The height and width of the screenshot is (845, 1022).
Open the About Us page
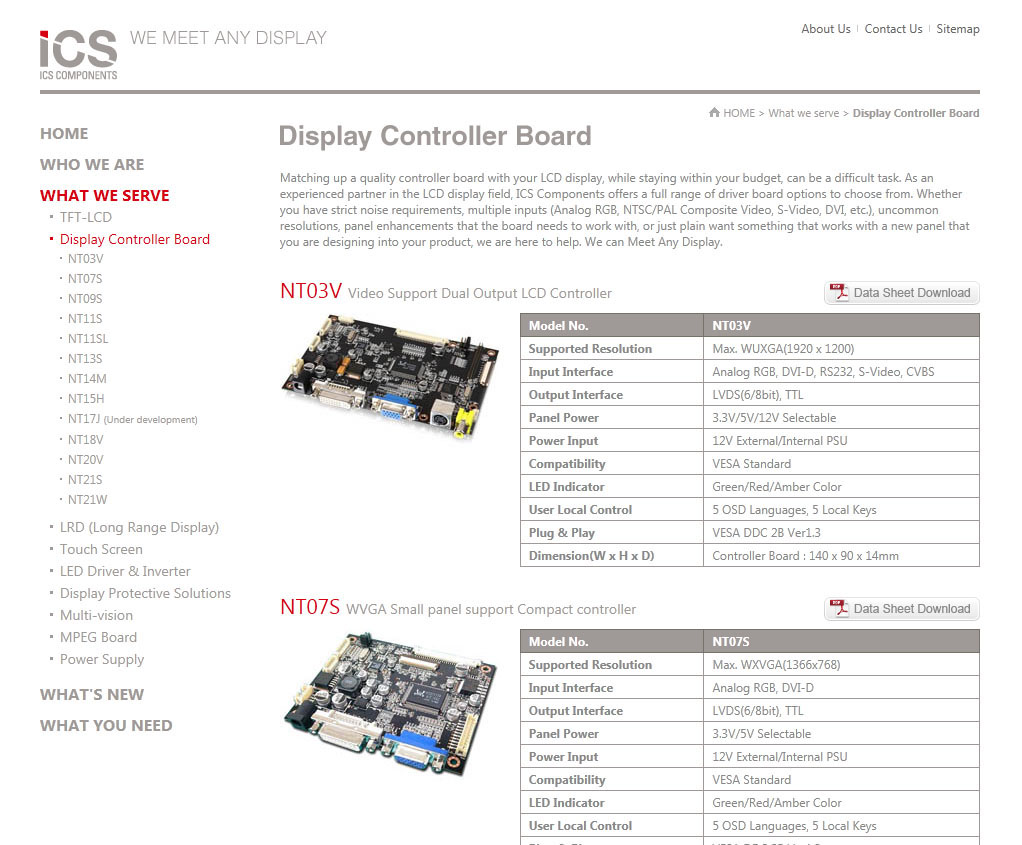click(825, 29)
